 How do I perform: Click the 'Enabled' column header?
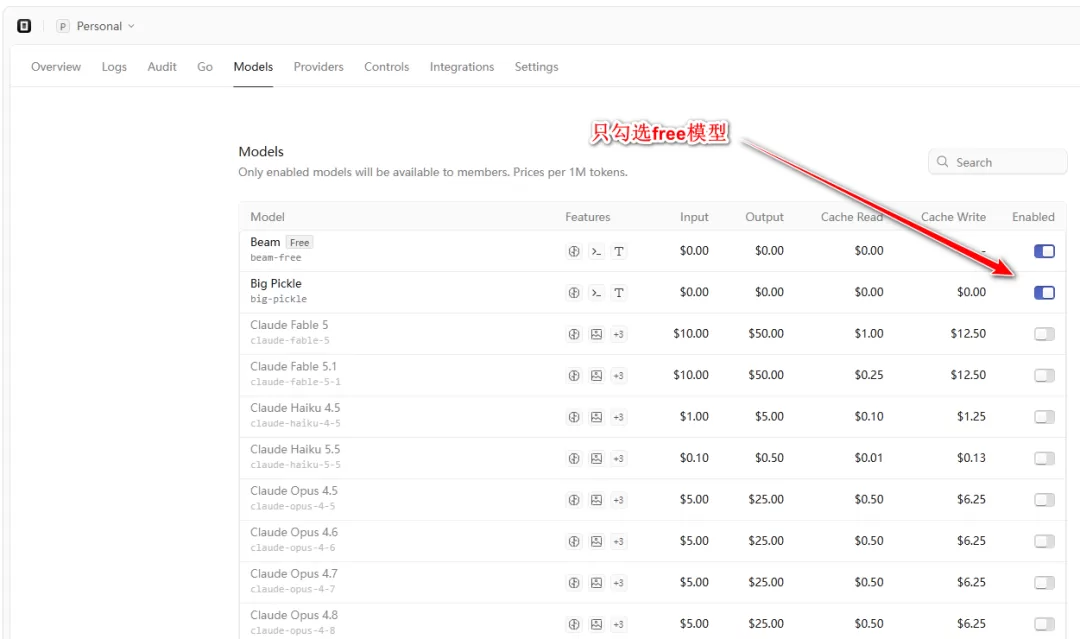1033,217
